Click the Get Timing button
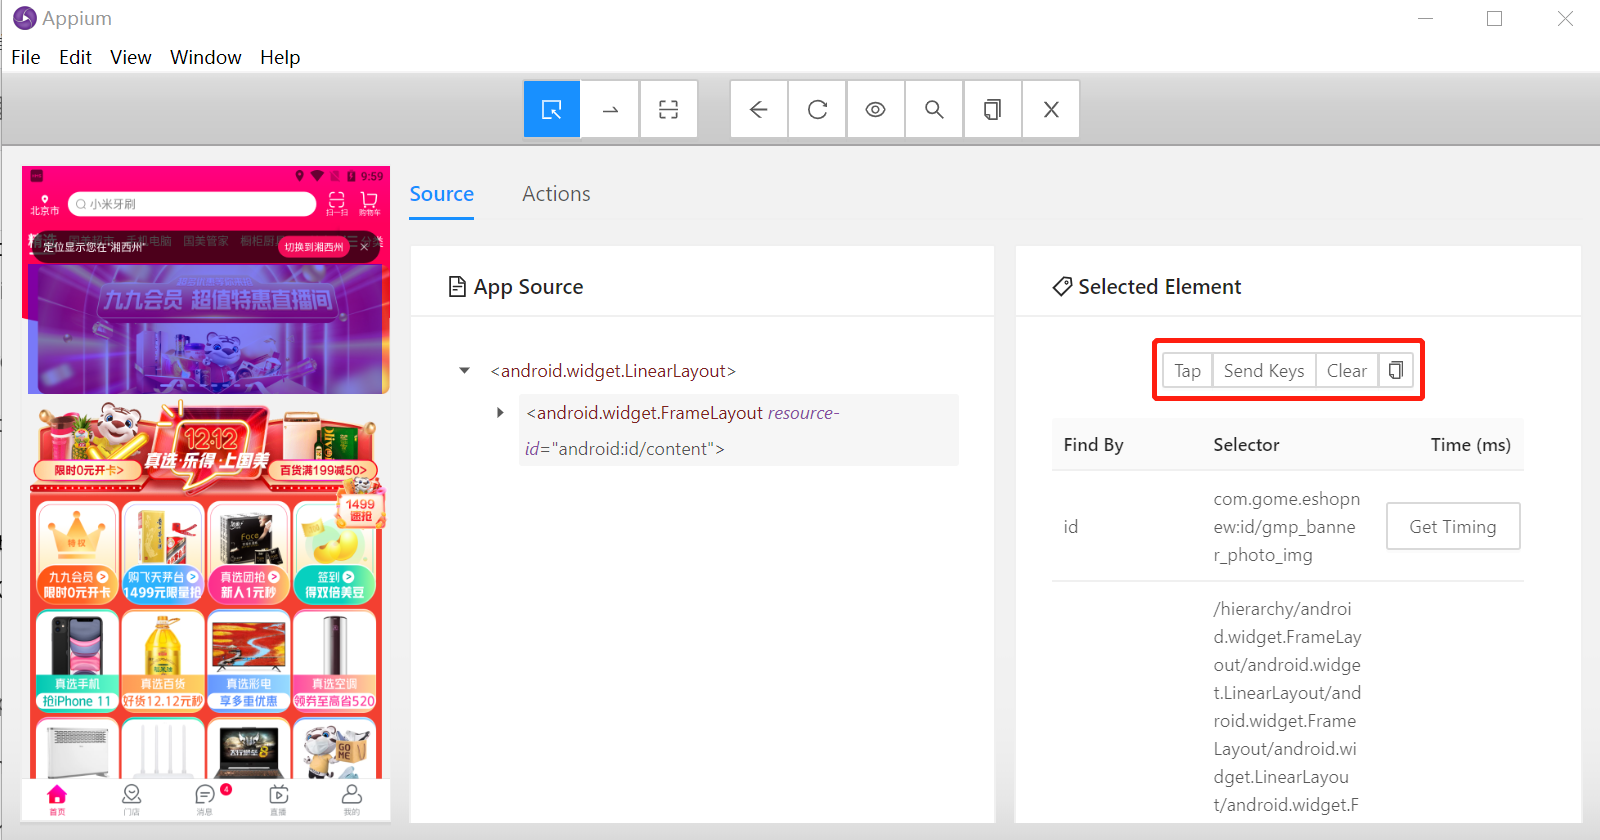1600x840 pixels. [1453, 526]
